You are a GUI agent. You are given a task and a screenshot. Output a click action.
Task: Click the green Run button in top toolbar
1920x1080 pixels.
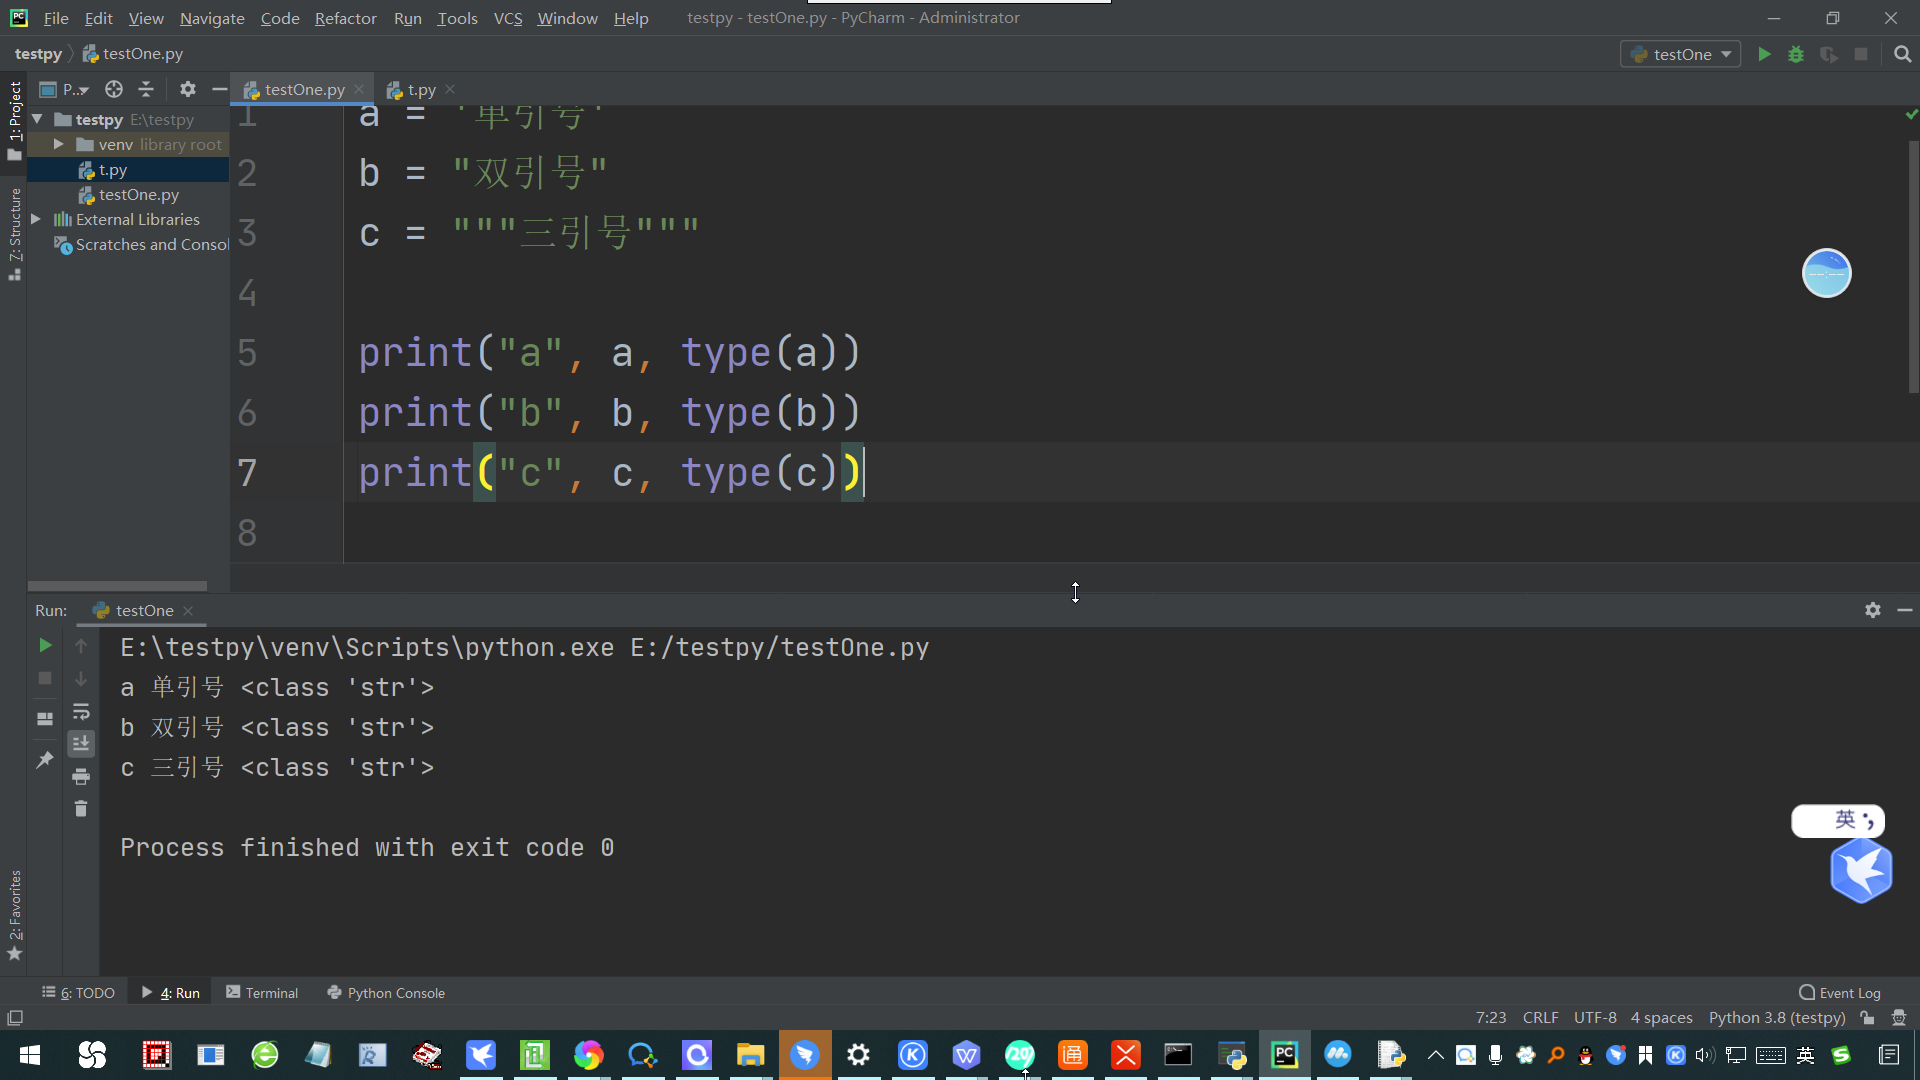1764,54
